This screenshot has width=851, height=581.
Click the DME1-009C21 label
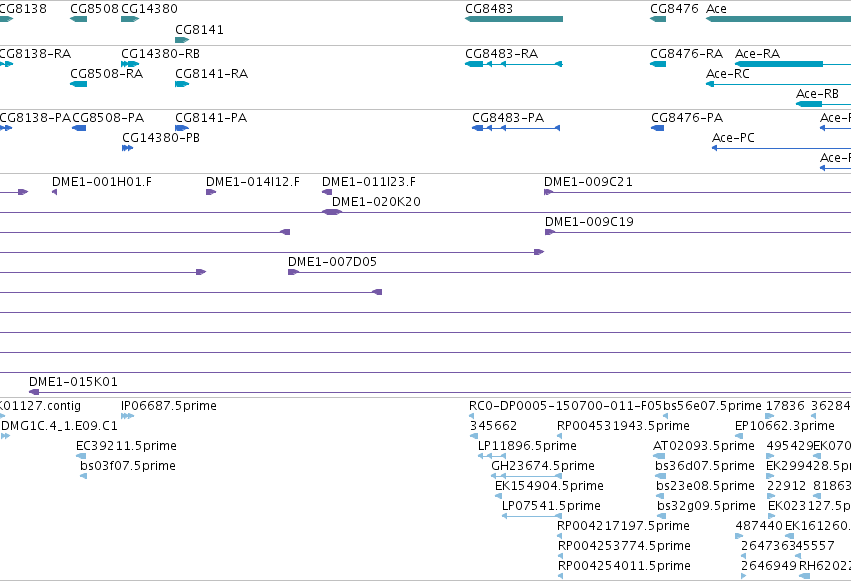[x=588, y=182]
